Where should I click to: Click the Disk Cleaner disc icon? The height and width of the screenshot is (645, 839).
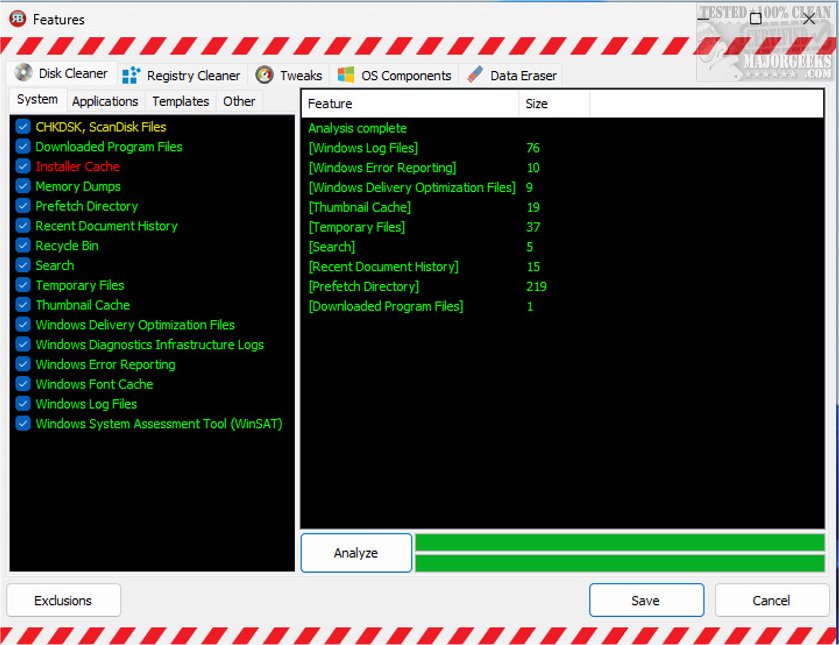coord(24,72)
